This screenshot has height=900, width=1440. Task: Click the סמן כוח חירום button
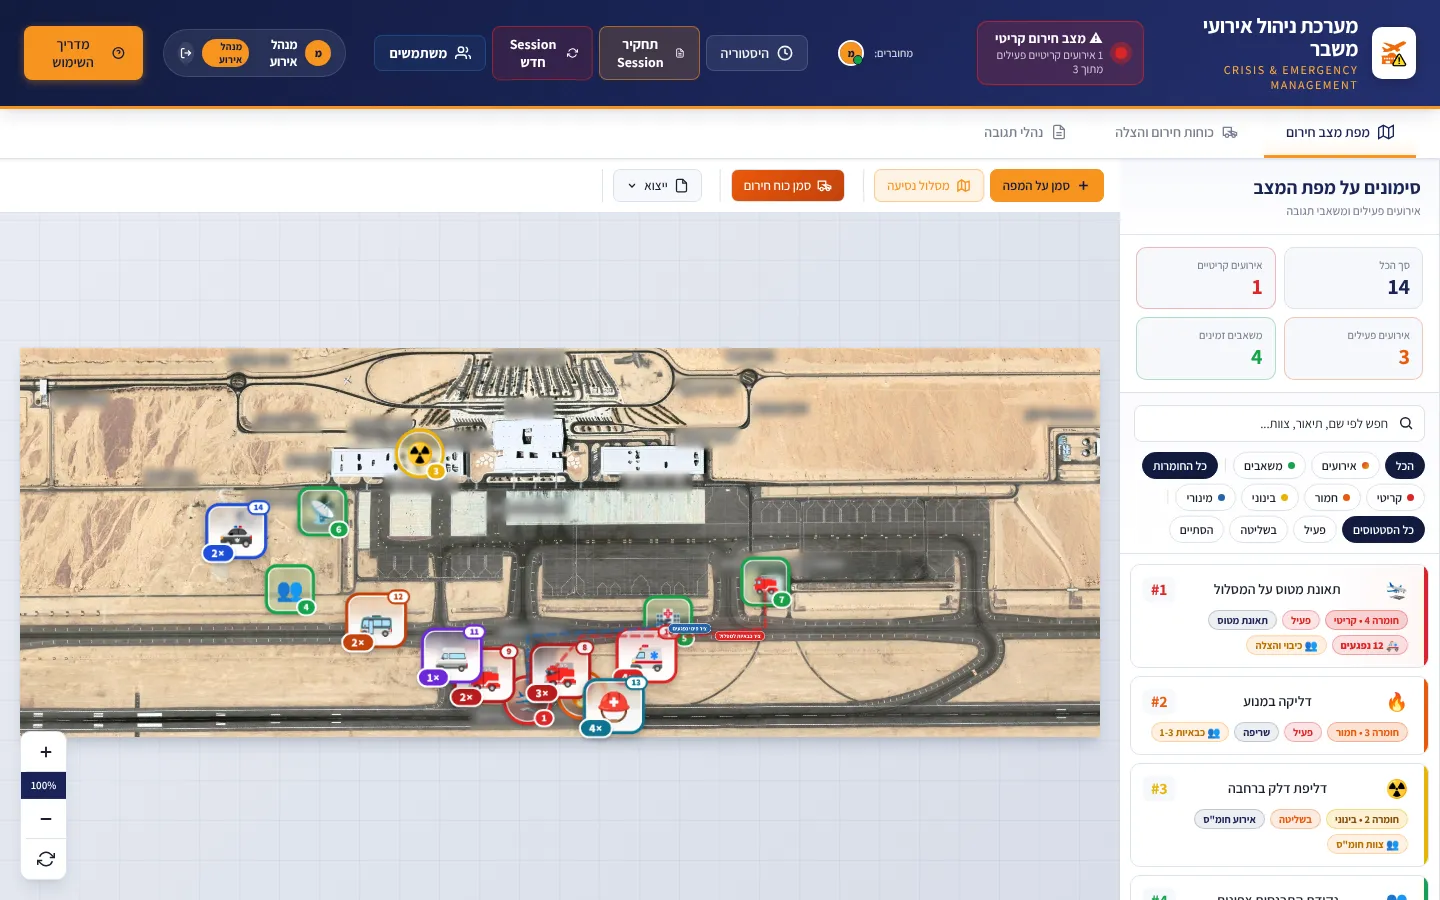[x=788, y=186]
